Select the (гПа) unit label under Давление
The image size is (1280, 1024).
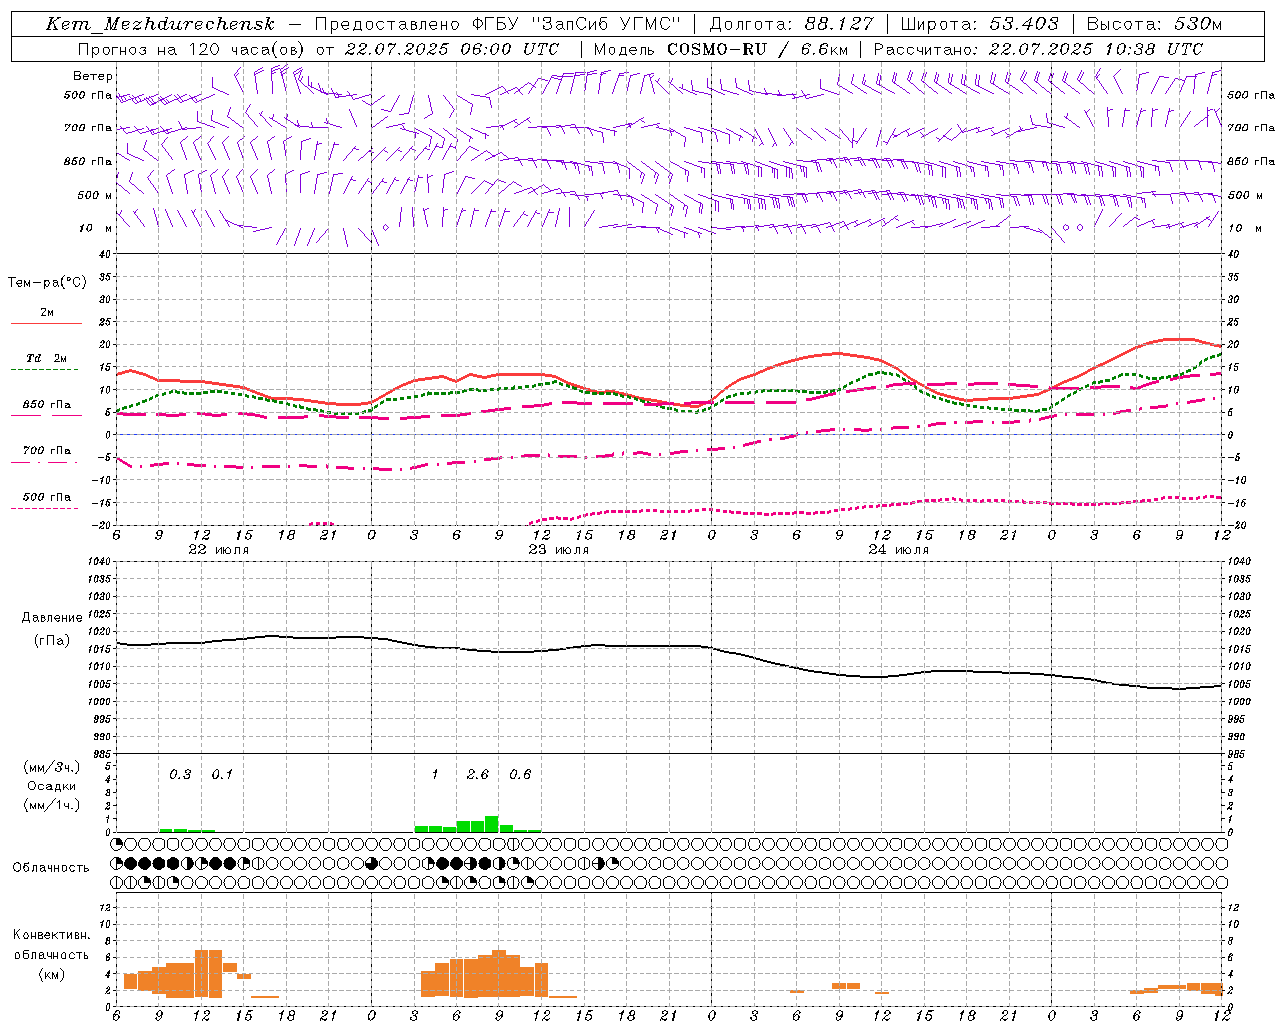[51, 640]
